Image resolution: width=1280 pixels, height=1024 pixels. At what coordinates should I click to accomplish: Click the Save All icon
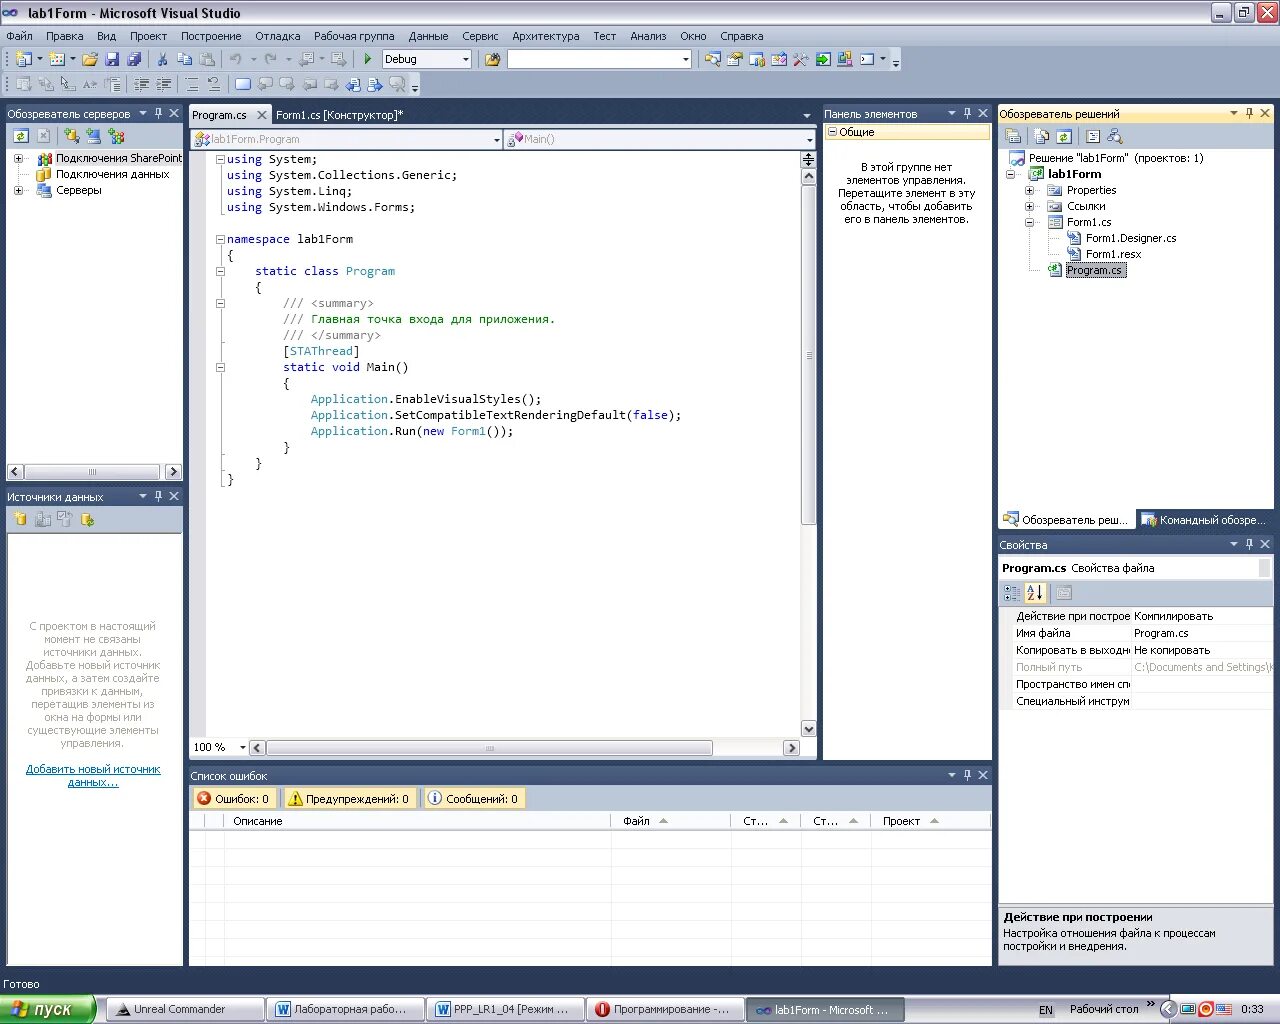coord(134,59)
